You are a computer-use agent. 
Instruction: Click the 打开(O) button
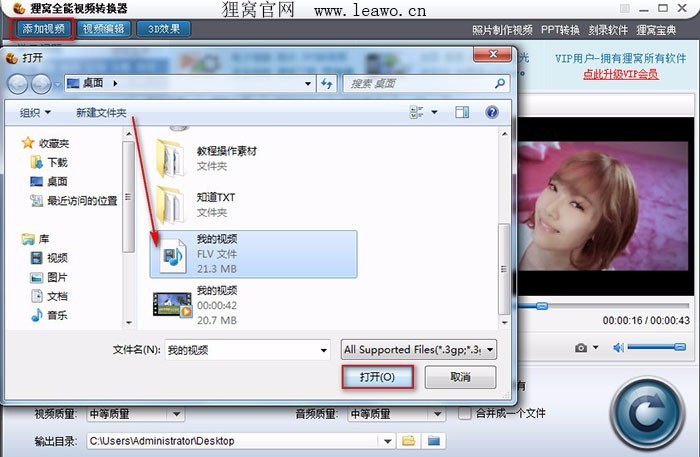coord(378,377)
